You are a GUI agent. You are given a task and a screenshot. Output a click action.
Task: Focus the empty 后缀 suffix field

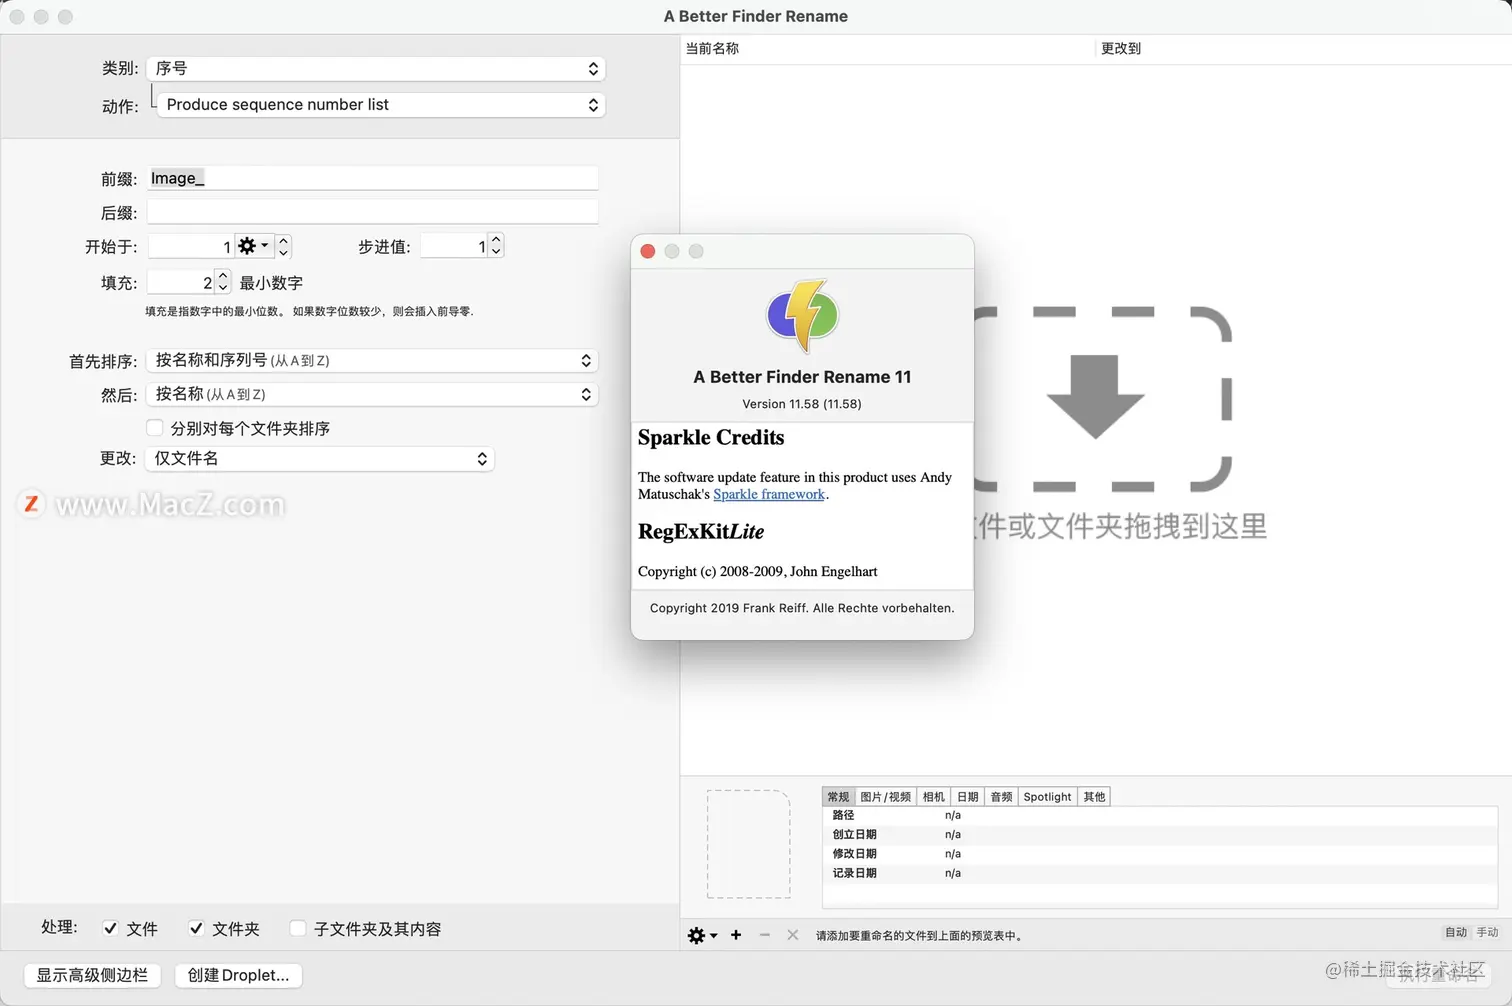tap(373, 212)
